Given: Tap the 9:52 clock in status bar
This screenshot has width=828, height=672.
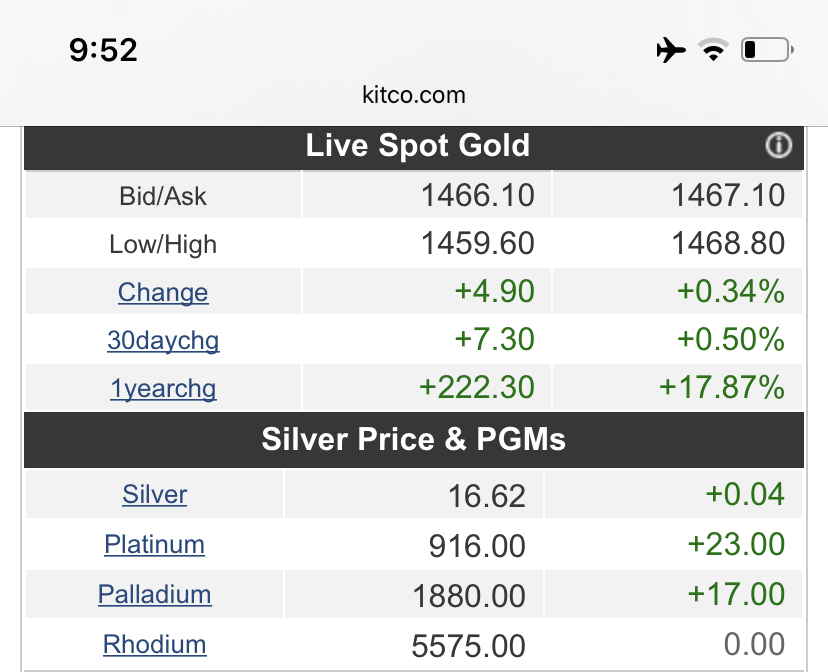Looking at the screenshot, I should click(103, 50).
